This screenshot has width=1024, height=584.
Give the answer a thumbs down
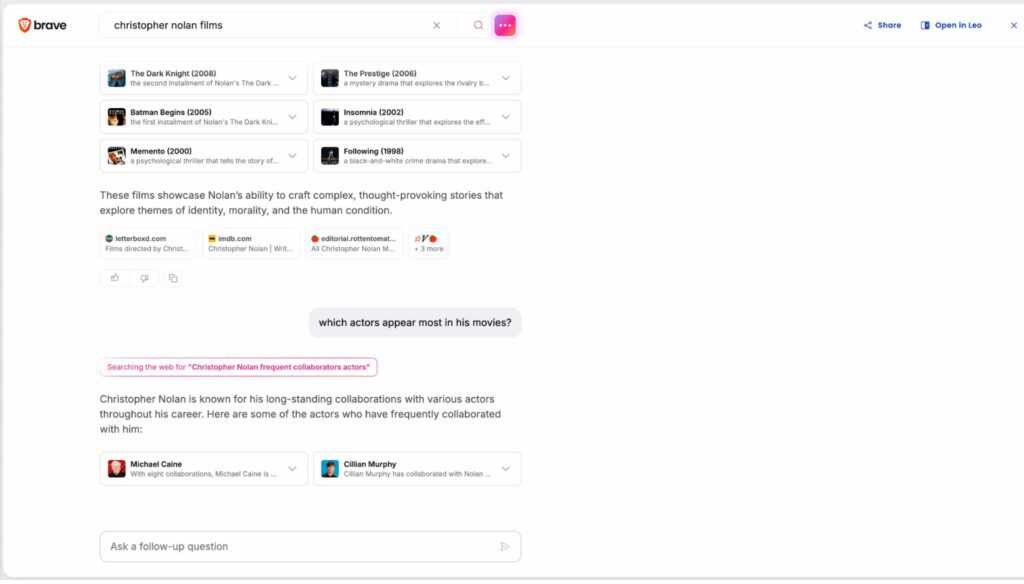click(x=144, y=278)
